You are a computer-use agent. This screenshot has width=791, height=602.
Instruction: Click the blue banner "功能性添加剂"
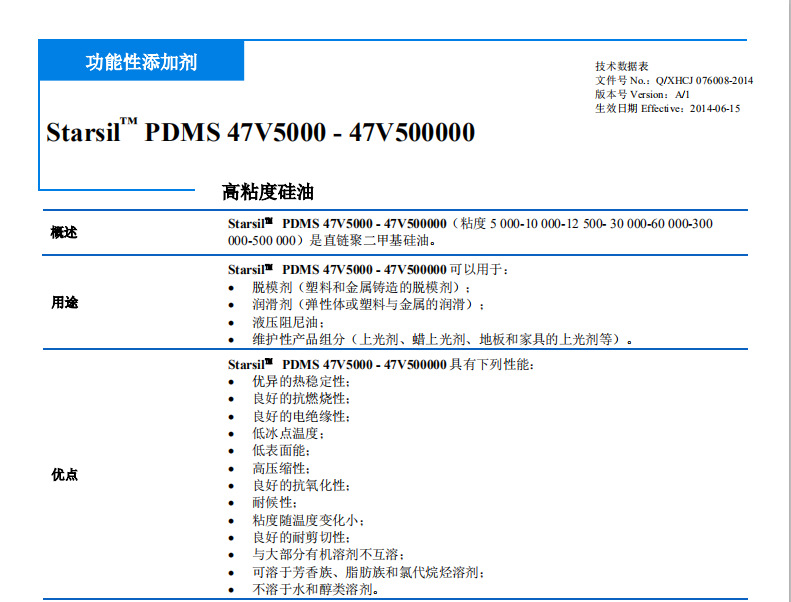tap(141, 61)
